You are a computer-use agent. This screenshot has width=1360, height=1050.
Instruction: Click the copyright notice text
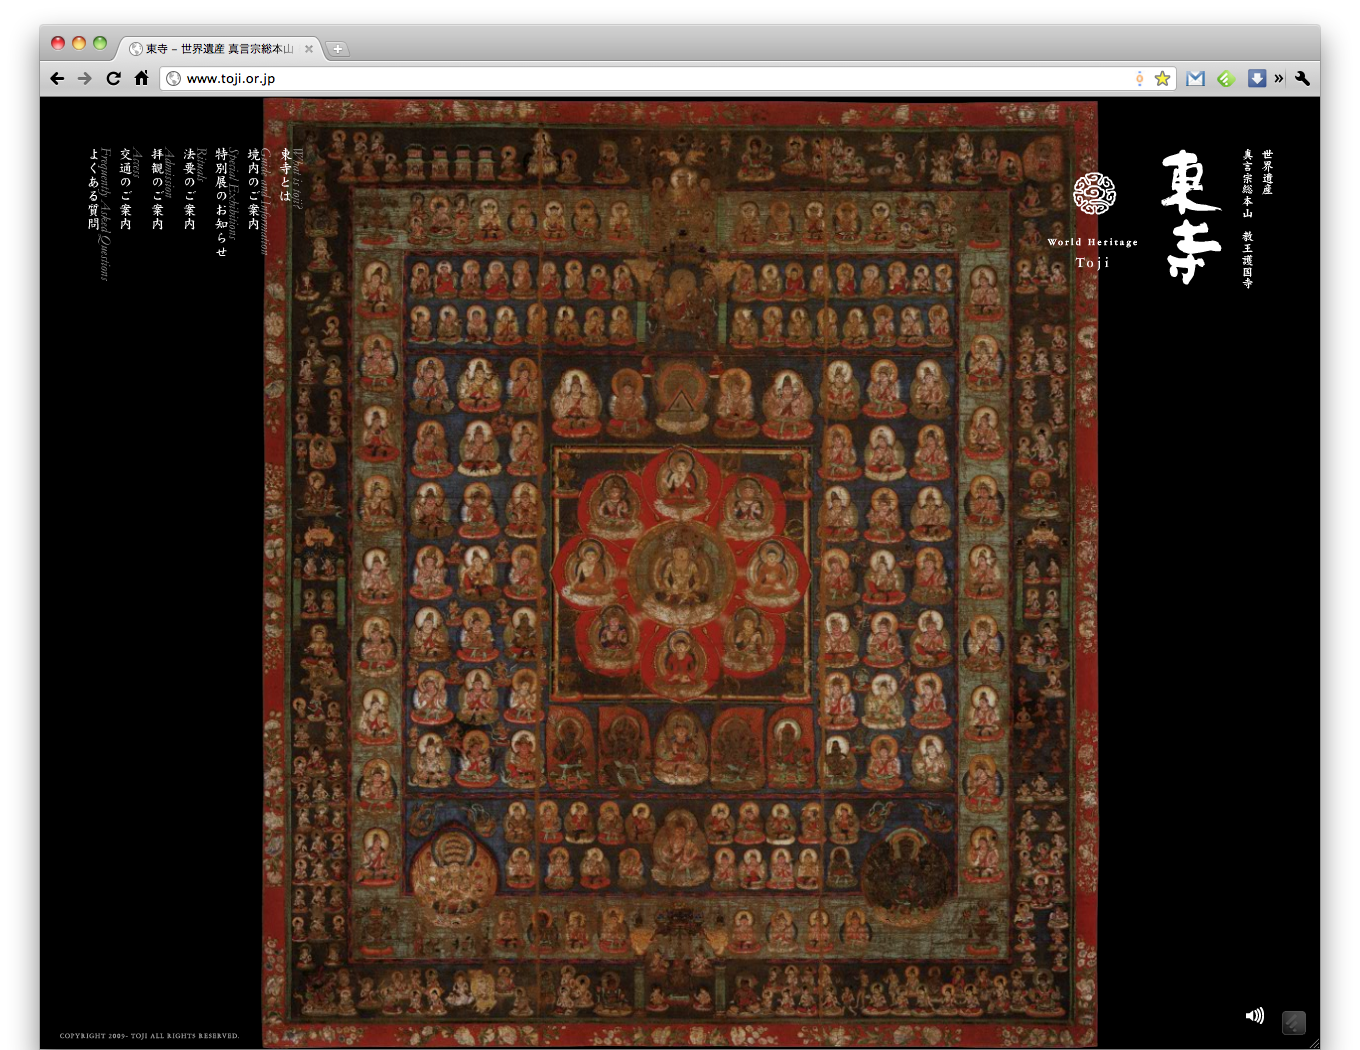[149, 1036]
